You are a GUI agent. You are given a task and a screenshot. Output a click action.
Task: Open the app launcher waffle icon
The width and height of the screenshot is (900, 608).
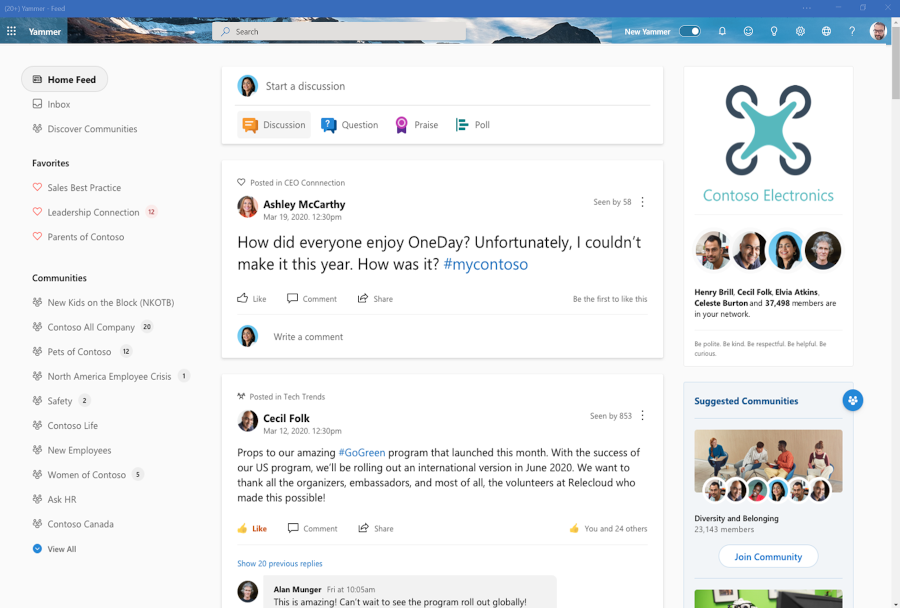coord(11,31)
